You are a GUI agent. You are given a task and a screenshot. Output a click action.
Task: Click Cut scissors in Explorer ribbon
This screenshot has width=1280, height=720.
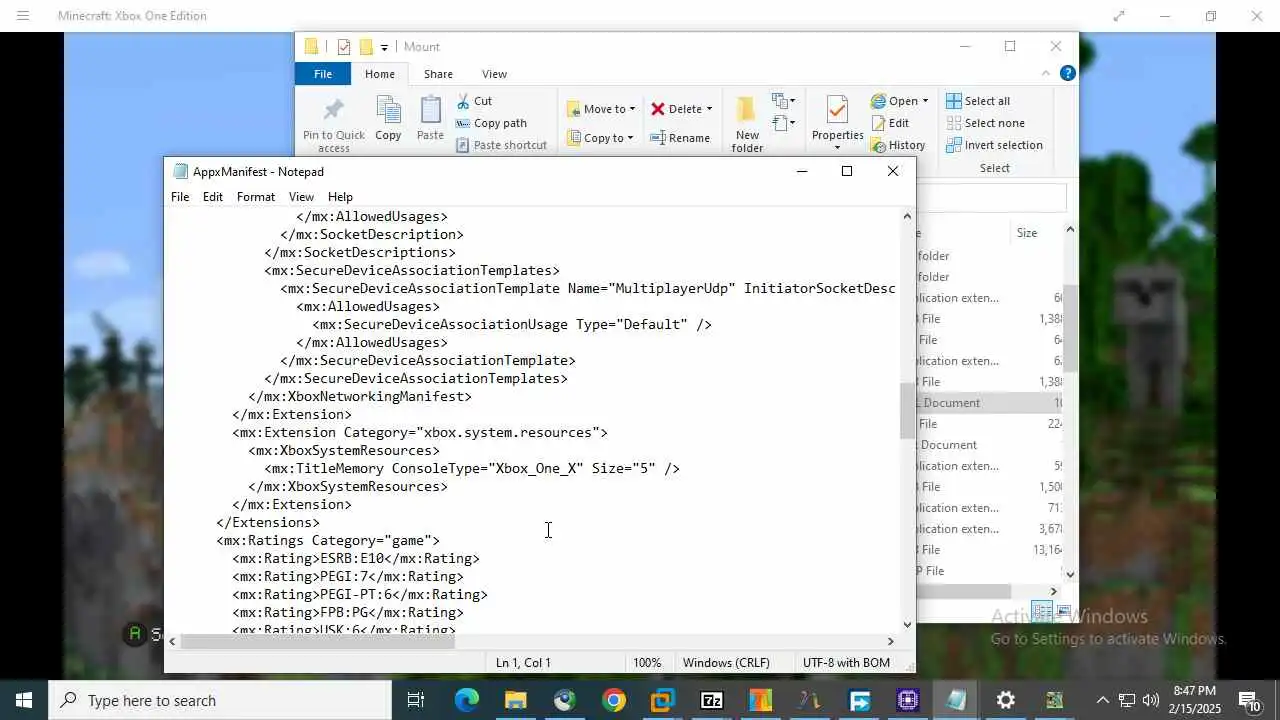[x=474, y=101]
